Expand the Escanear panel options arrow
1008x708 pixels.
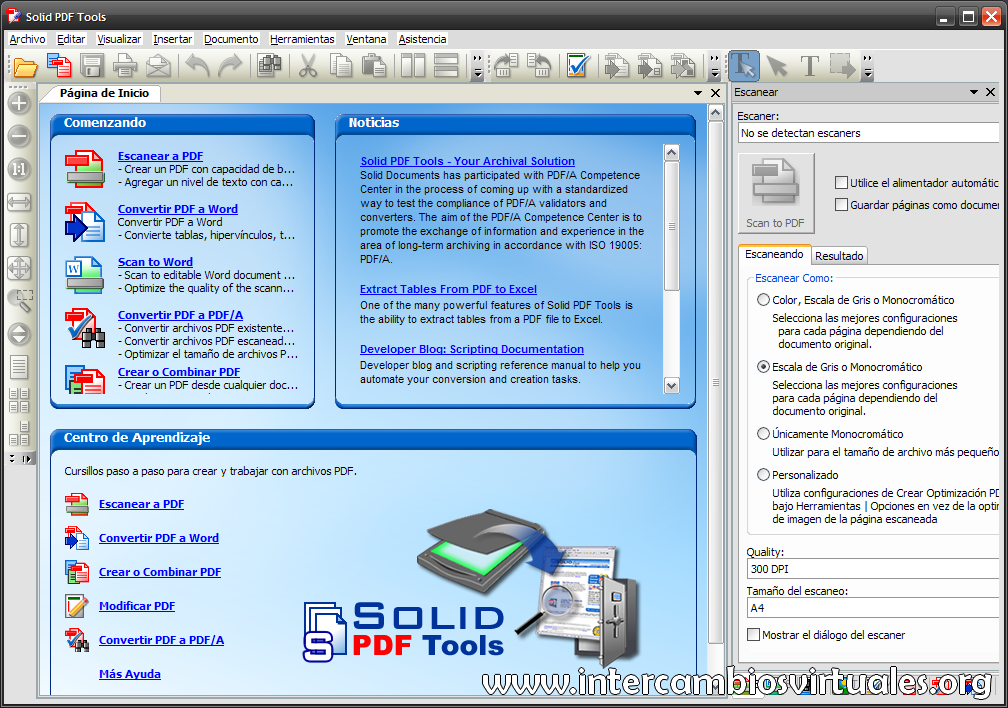point(974,93)
